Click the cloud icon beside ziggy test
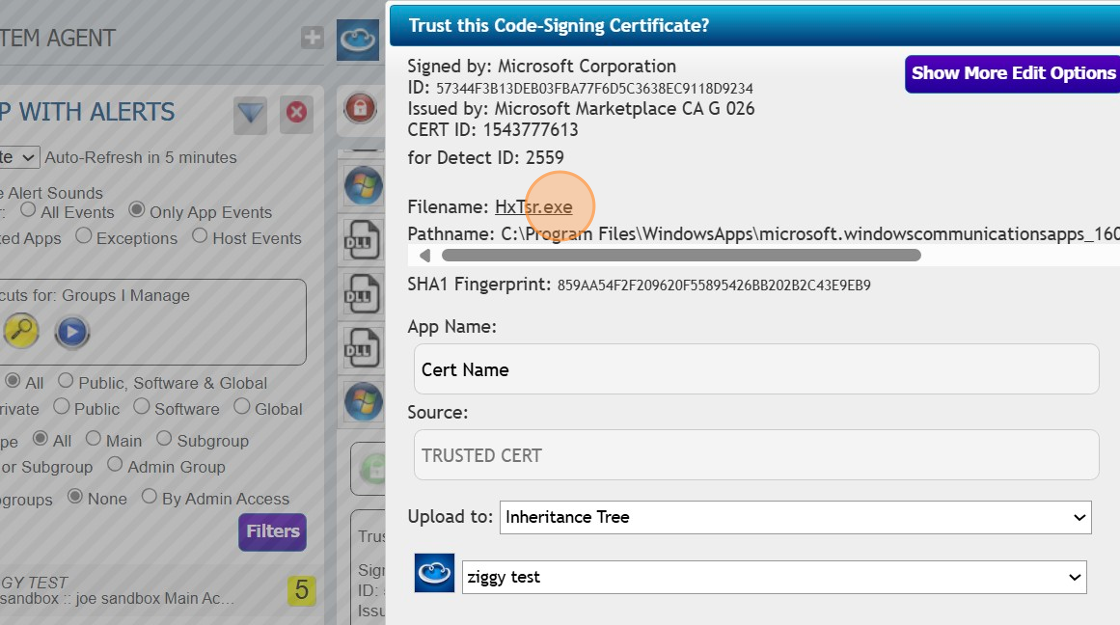This screenshot has height=625, width=1120. [433, 576]
